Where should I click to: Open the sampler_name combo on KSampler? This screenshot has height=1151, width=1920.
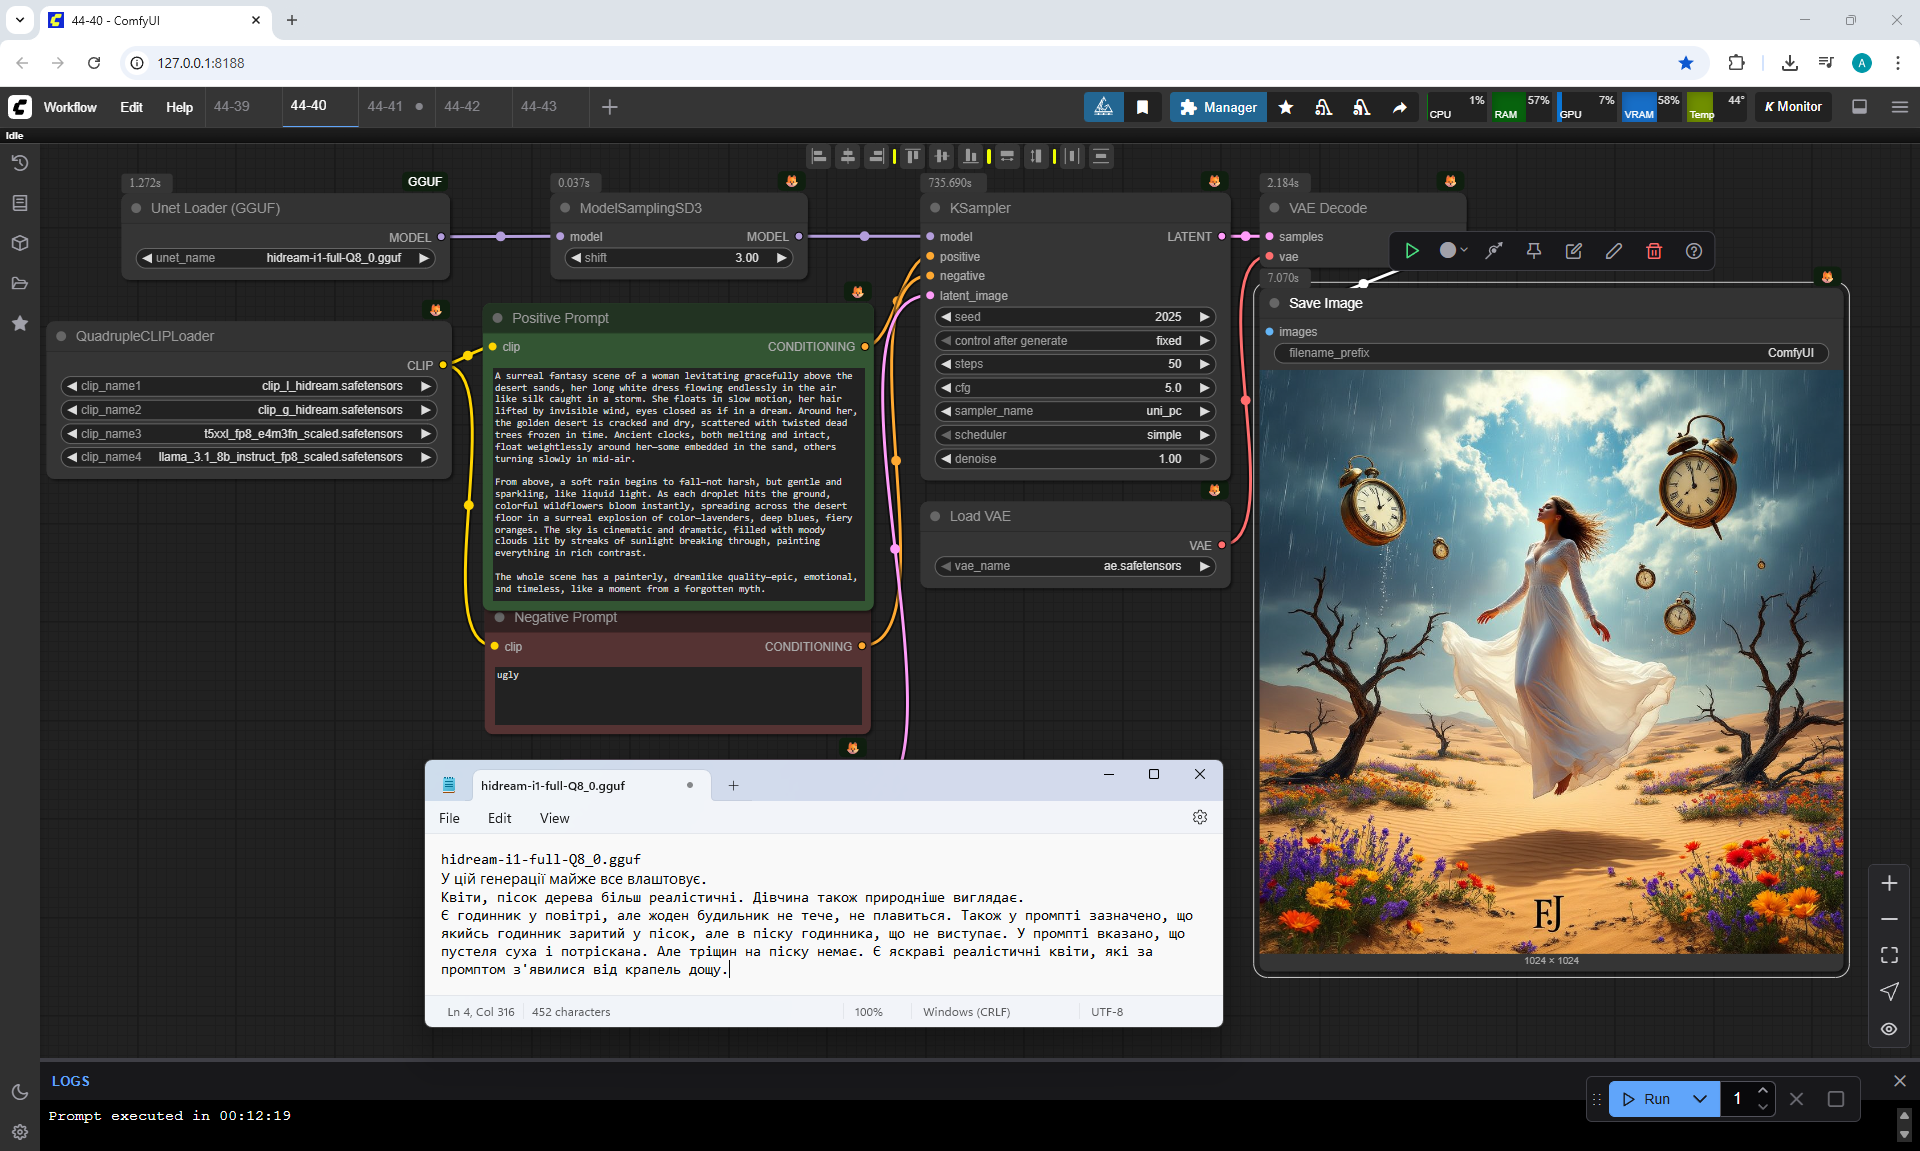point(1074,411)
